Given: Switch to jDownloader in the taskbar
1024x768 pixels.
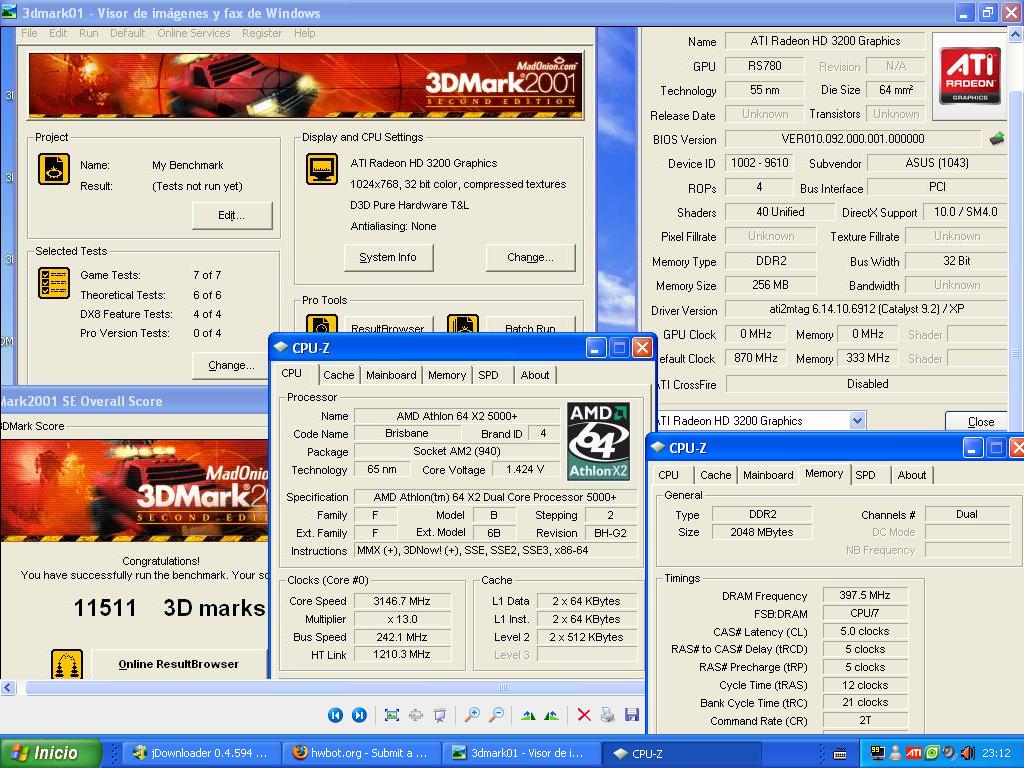Looking at the screenshot, I should (x=202, y=753).
